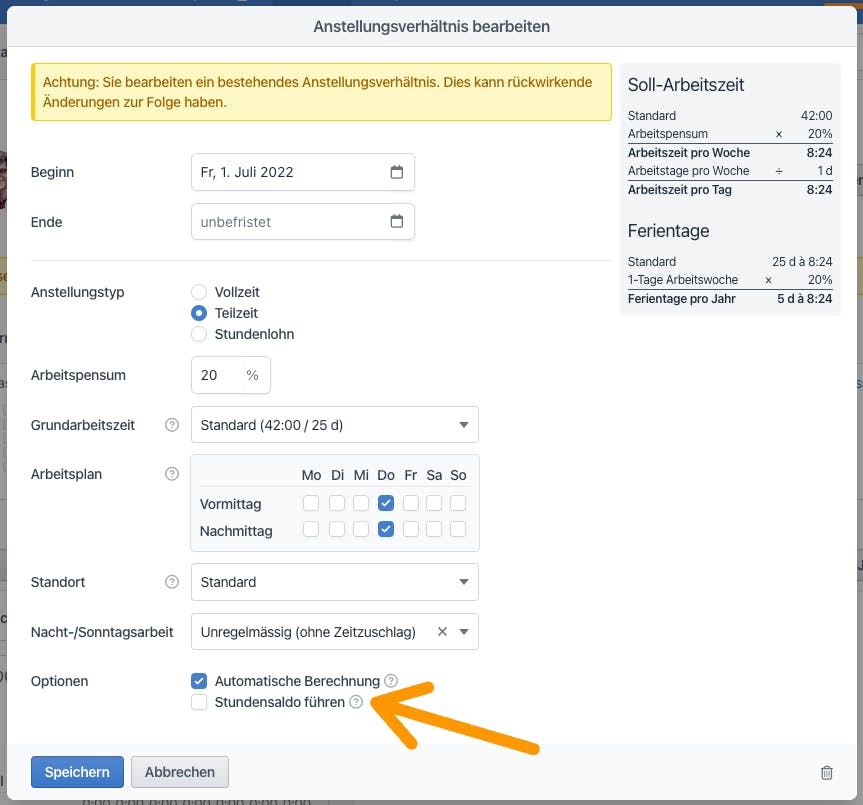Click the Abbrechen button
Viewport: 863px width, 805px height.
pos(180,772)
